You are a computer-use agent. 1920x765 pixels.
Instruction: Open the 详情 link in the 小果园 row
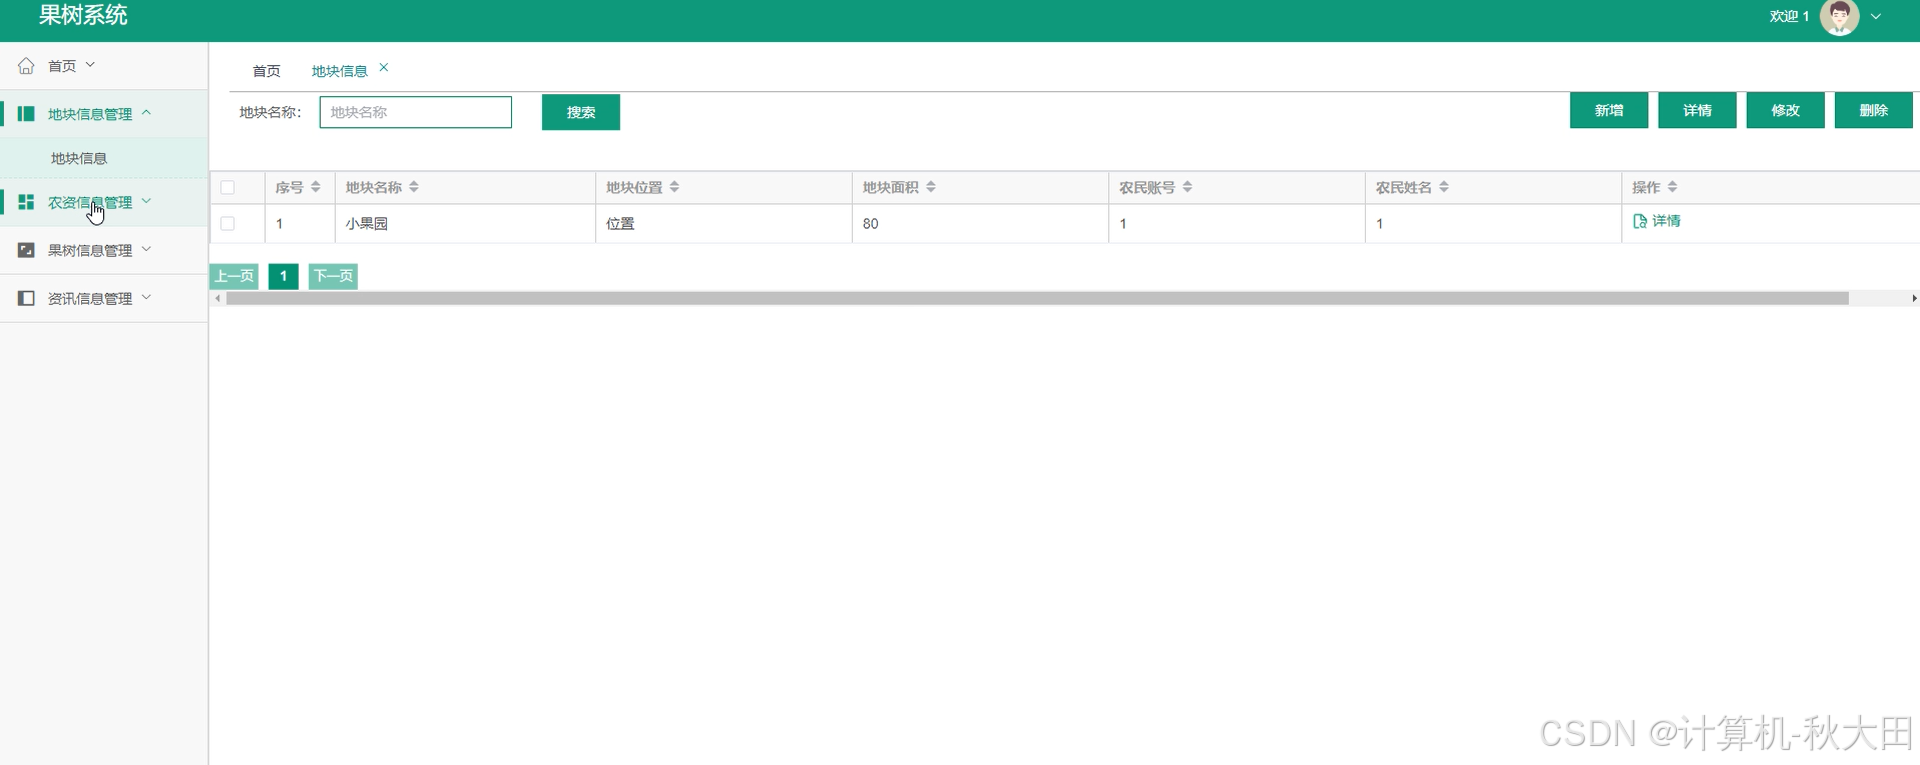coord(1657,221)
